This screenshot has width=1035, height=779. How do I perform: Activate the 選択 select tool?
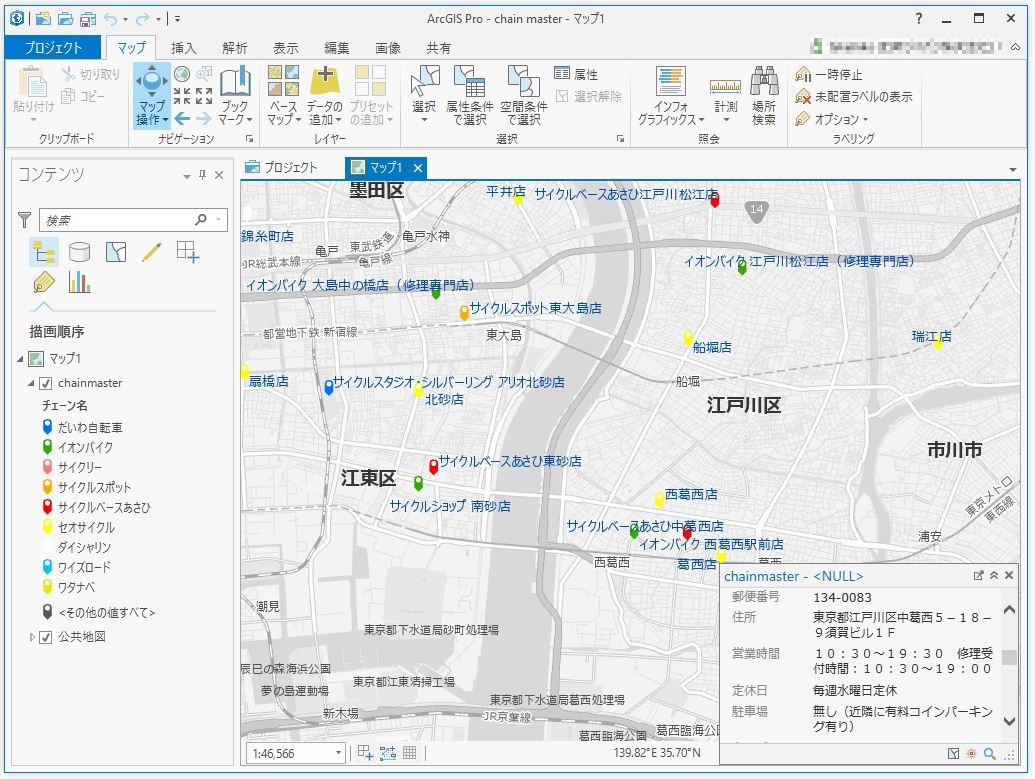pyautogui.click(x=424, y=94)
